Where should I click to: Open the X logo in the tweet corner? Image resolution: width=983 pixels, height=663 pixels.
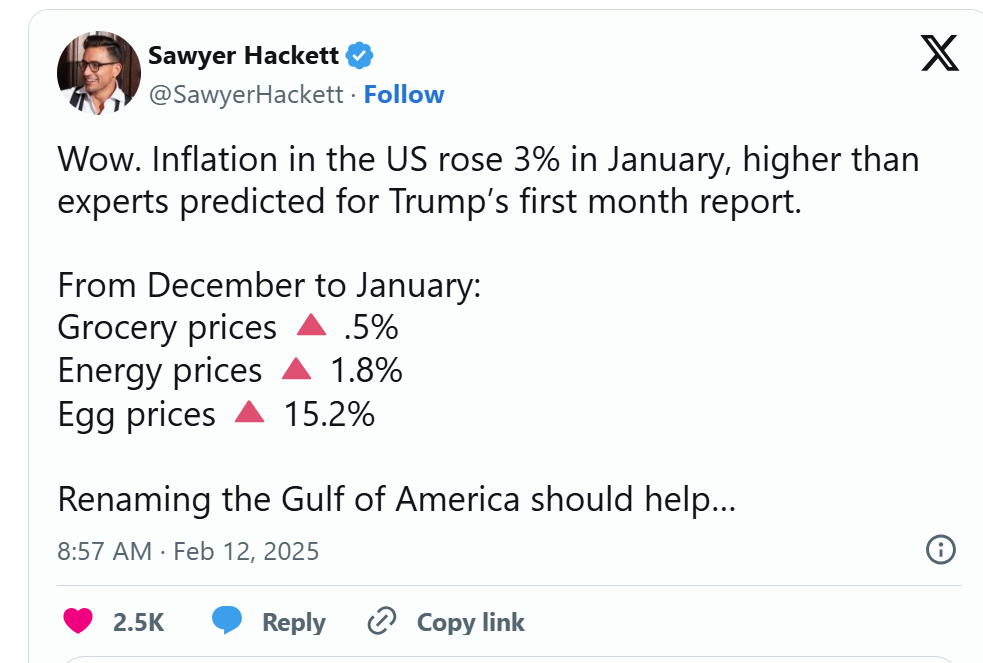point(940,53)
